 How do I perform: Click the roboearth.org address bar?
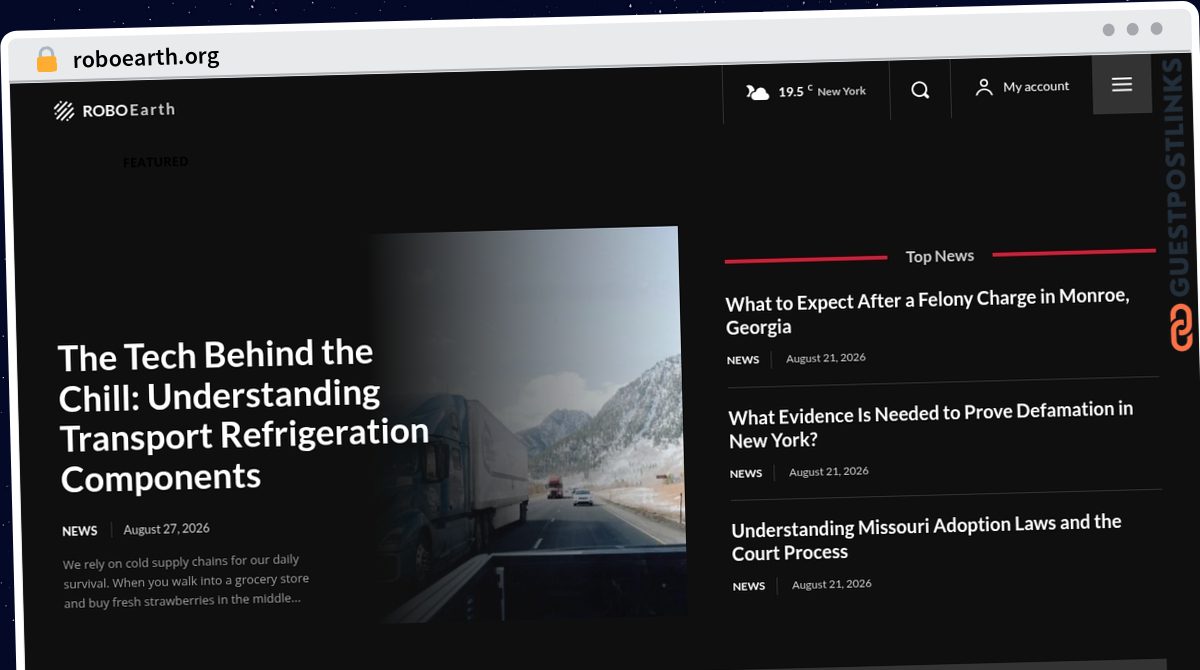[146, 58]
